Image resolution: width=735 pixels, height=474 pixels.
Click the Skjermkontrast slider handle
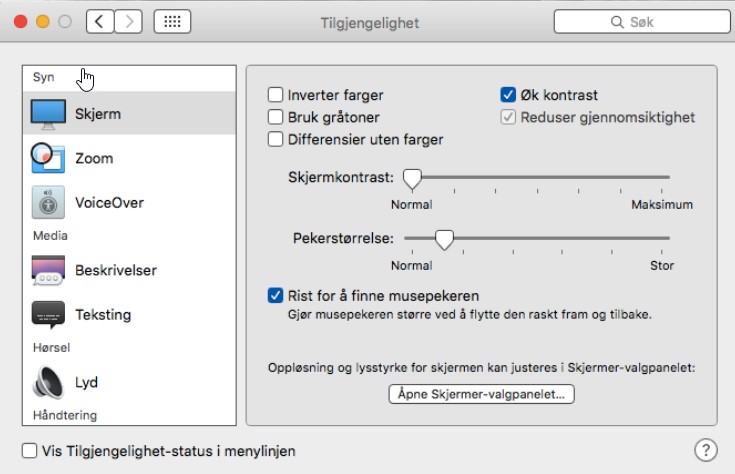(x=411, y=178)
